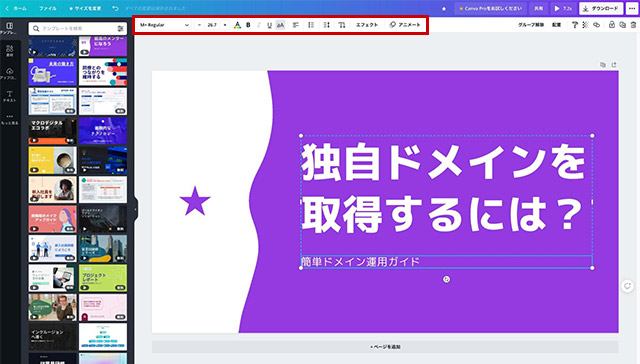Select yellow coffee cup template thumbnail
This screenshot has height=364, width=640.
pyautogui.click(x=53, y=160)
